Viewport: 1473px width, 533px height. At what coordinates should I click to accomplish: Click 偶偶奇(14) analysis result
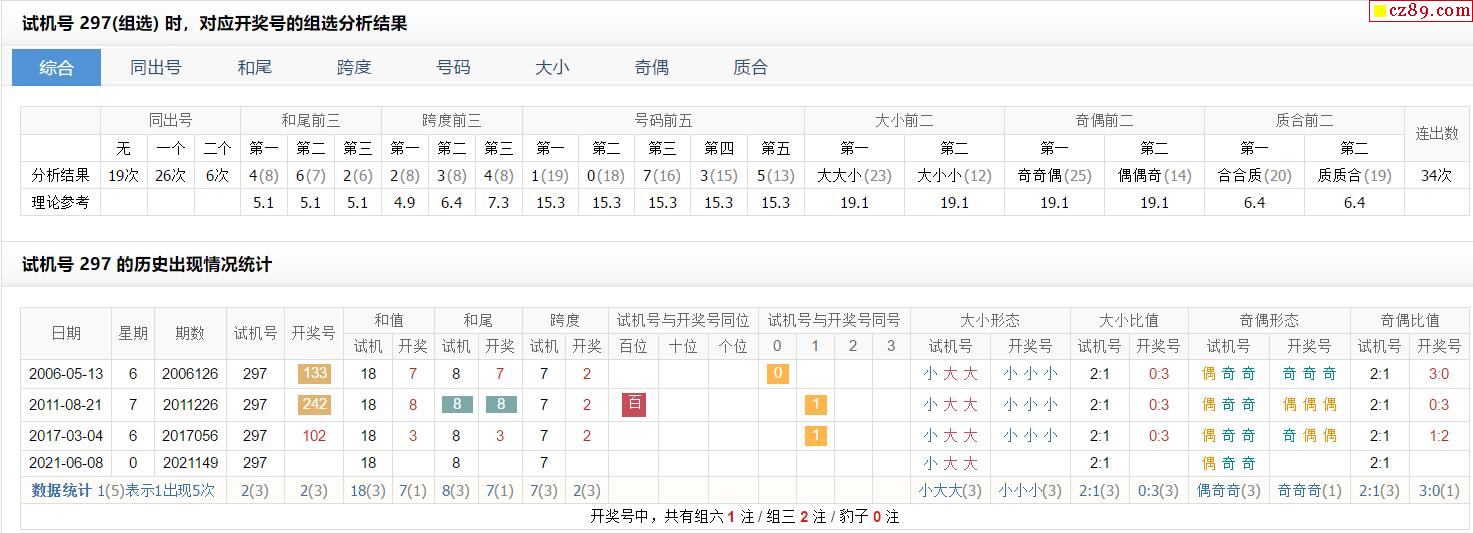pos(1154,175)
